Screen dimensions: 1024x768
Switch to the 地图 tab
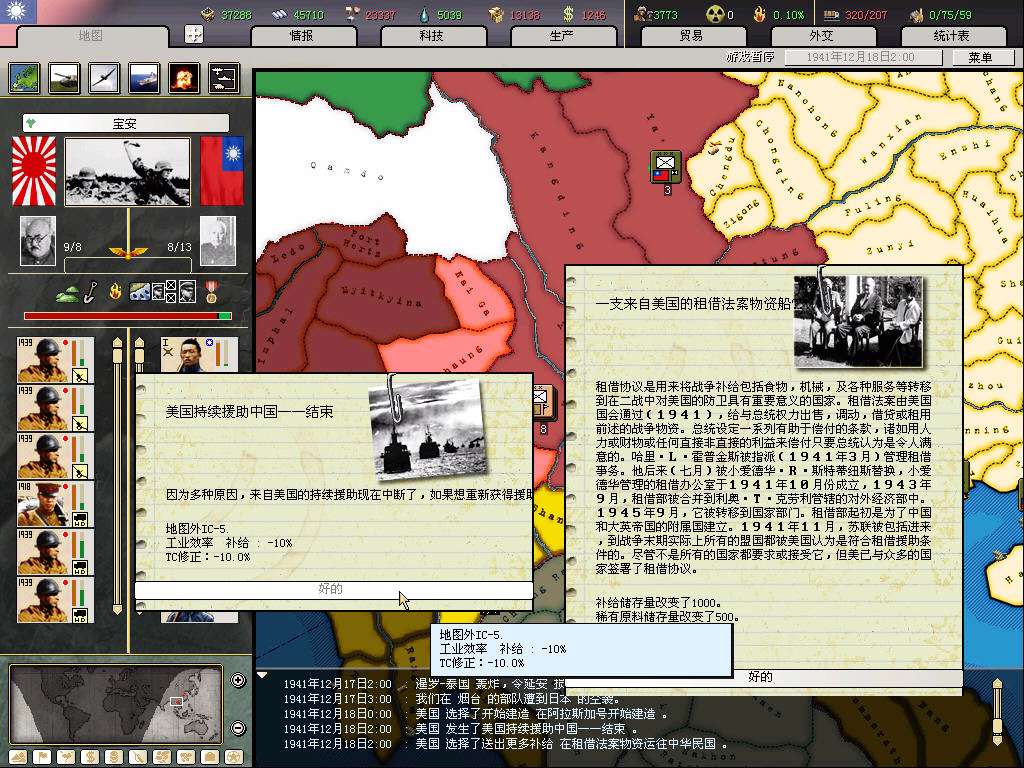[91, 36]
